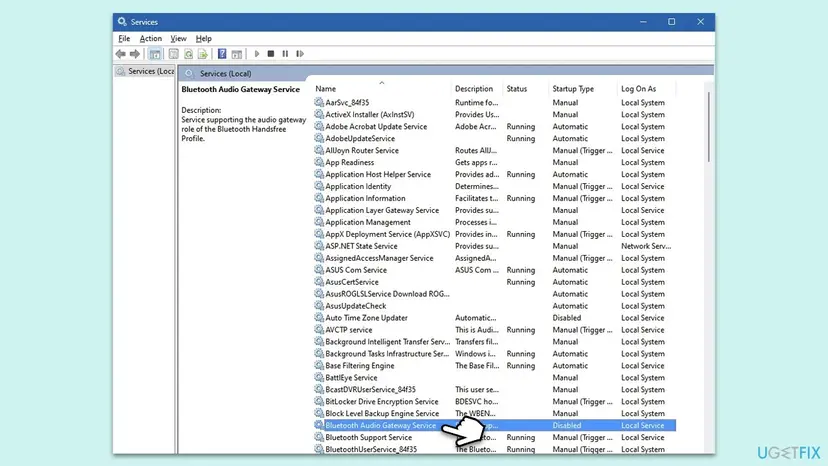Click the Start Service play icon

257,54
